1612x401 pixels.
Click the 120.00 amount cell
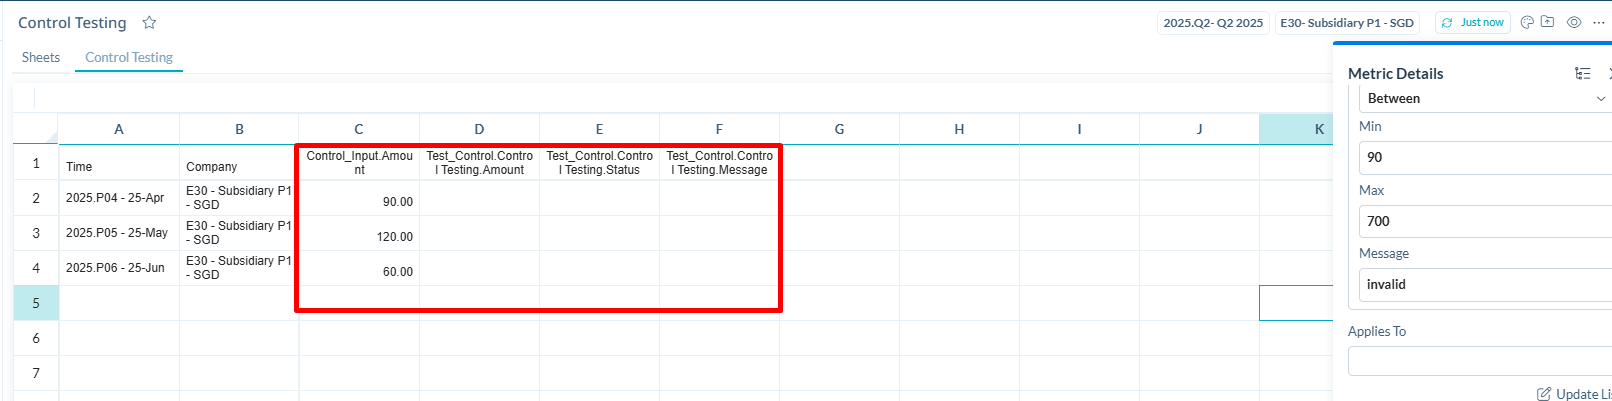359,233
